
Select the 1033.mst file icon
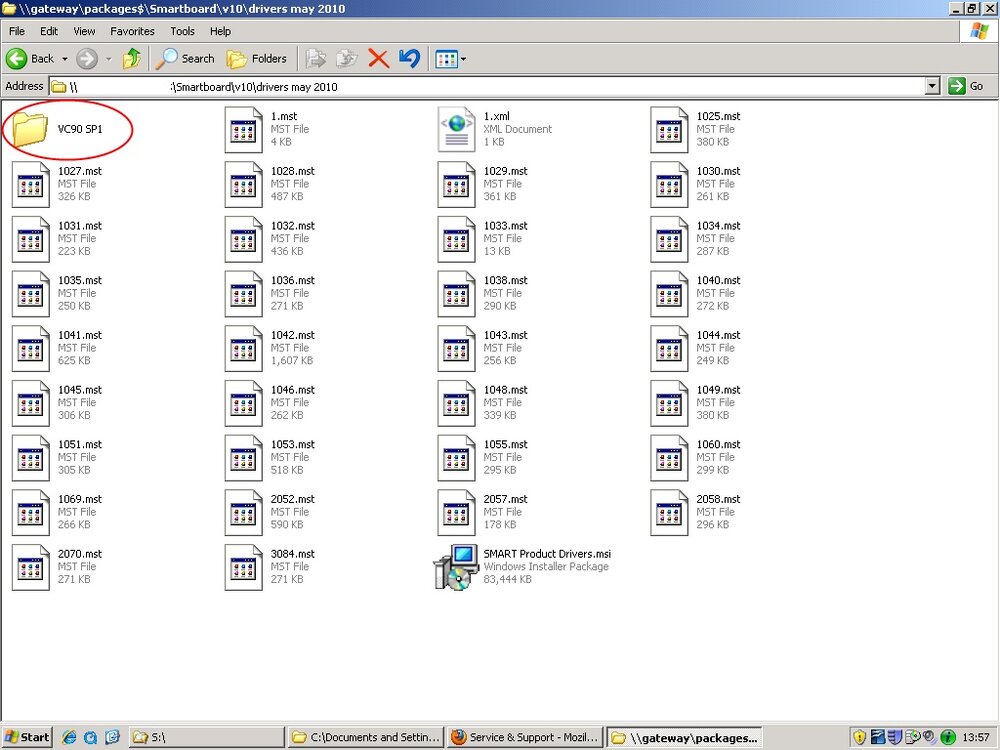click(x=456, y=240)
